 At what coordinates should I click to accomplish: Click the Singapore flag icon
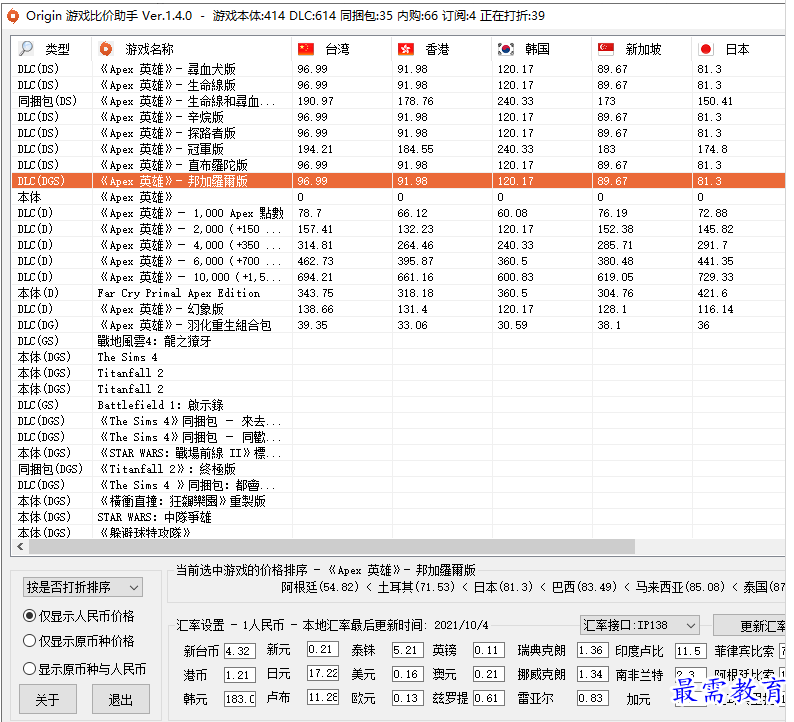coord(606,49)
